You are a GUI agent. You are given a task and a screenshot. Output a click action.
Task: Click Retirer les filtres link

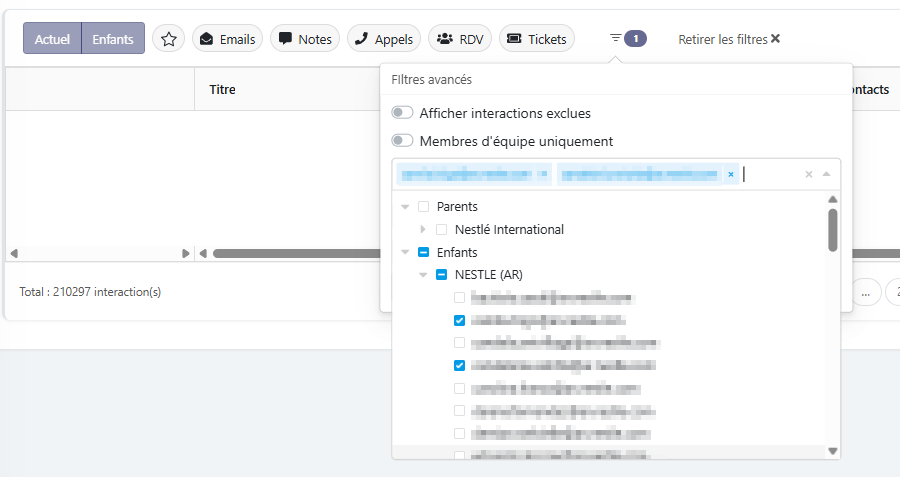click(729, 39)
